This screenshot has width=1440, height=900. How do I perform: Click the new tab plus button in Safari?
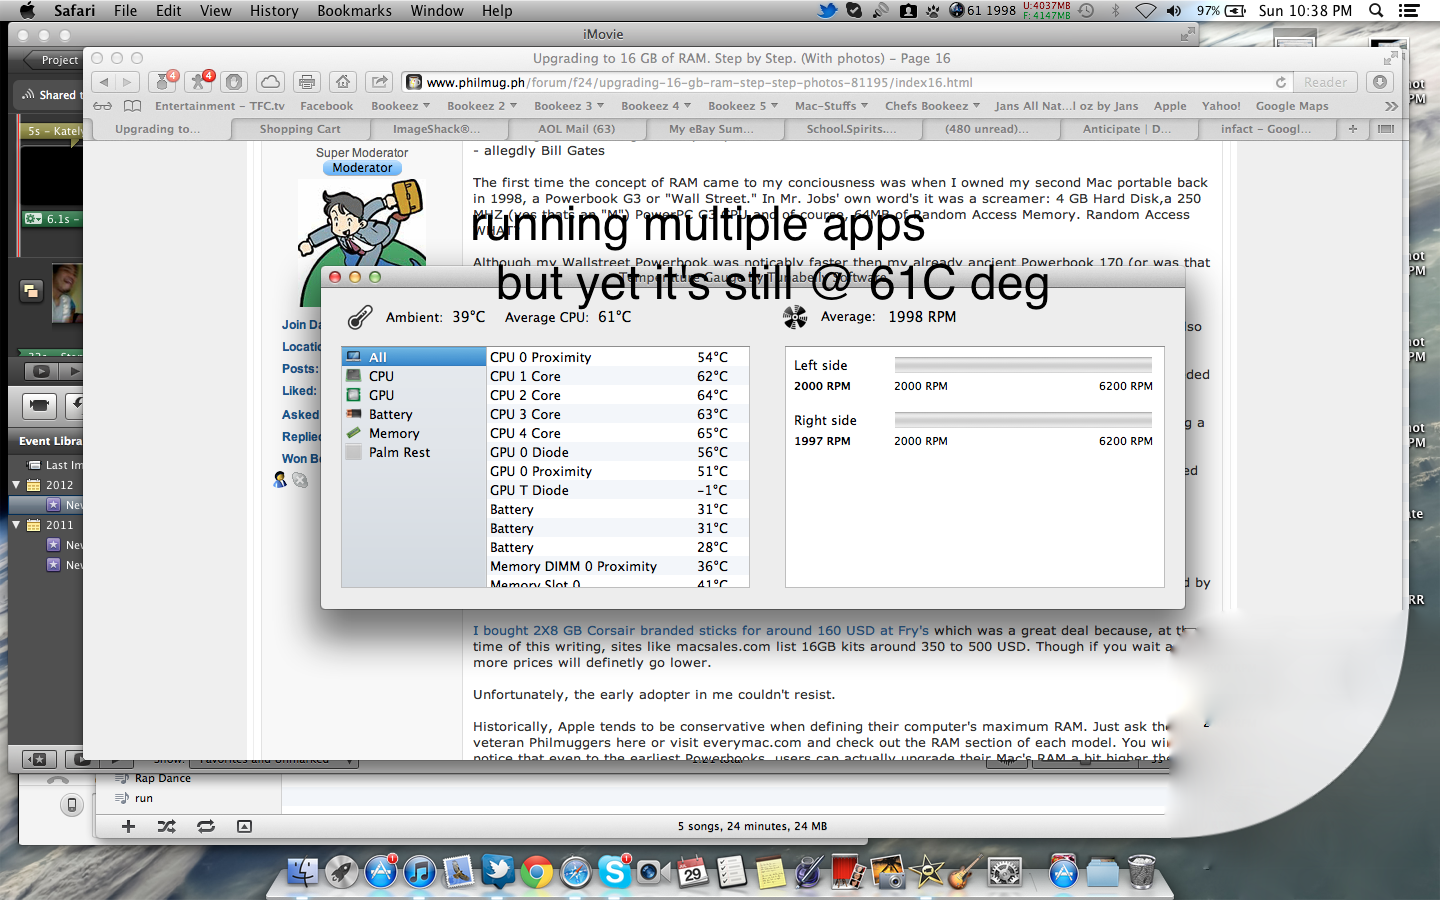1353,129
